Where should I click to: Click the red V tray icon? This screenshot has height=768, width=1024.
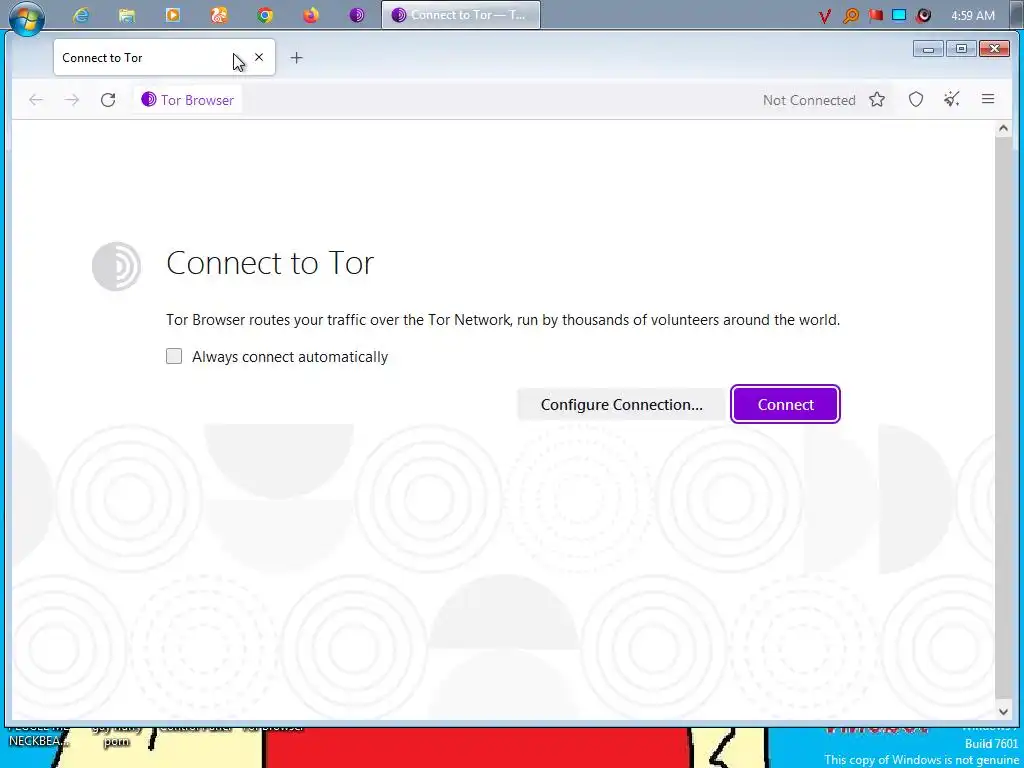click(x=825, y=16)
